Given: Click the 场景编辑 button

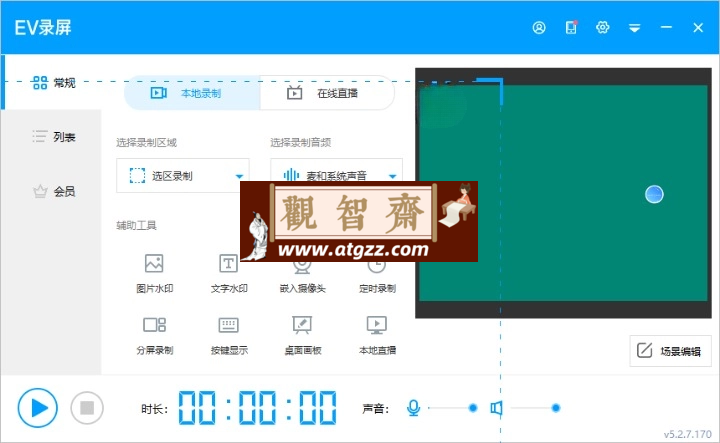Looking at the screenshot, I should click(x=670, y=351).
